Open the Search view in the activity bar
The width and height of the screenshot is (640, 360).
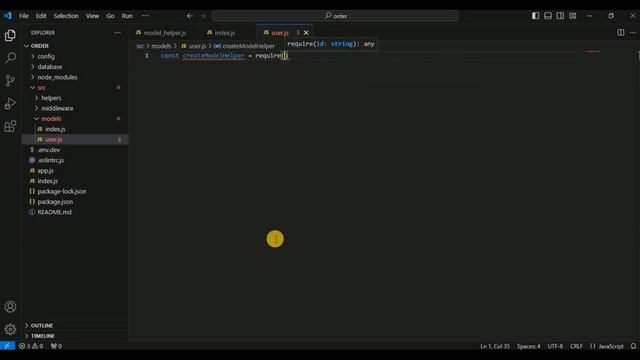[10, 58]
